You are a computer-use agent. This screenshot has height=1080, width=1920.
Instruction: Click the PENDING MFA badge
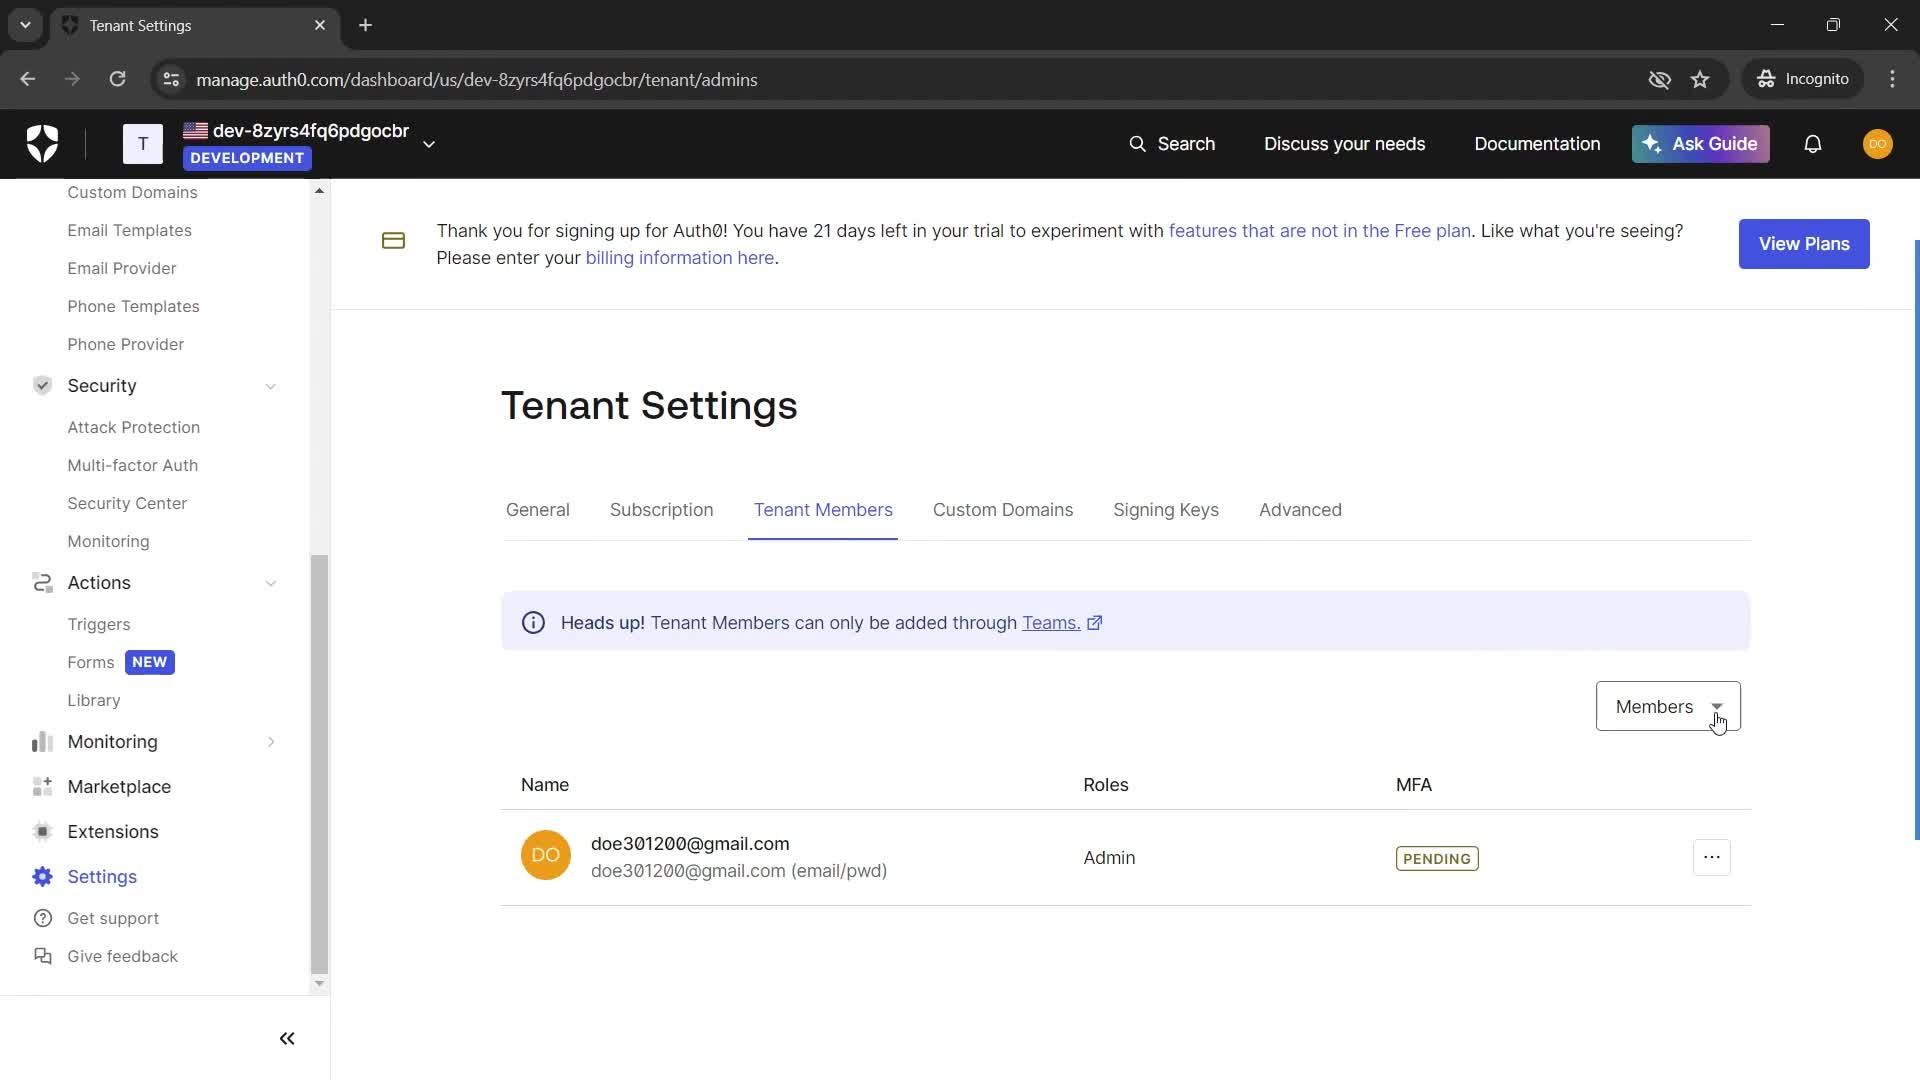(x=1437, y=859)
